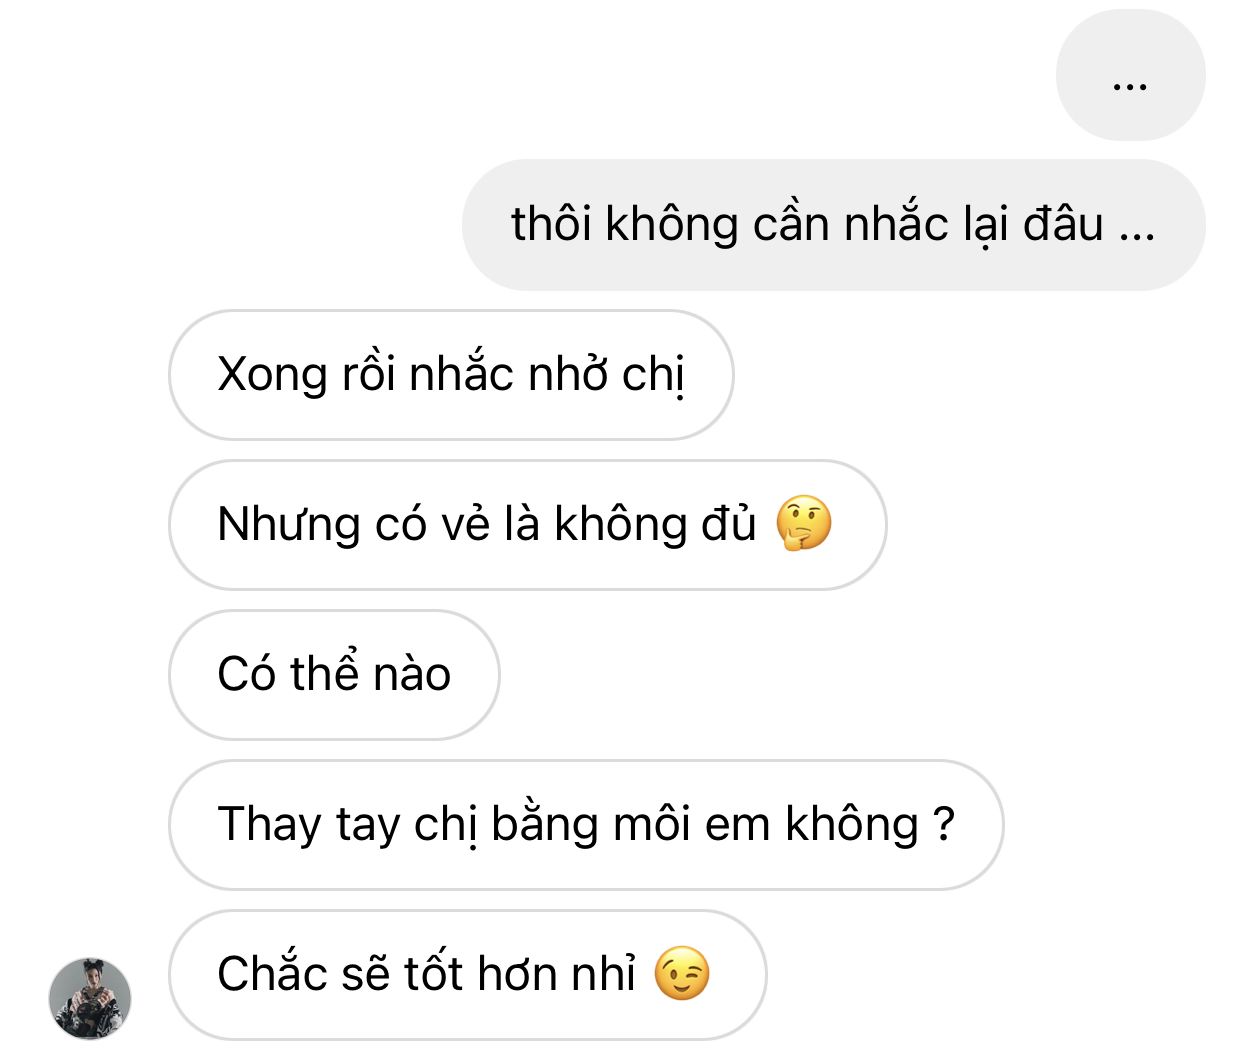Click the word 'nào' in the short bubble
The image size is (1242, 1048).
tap(411, 674)
